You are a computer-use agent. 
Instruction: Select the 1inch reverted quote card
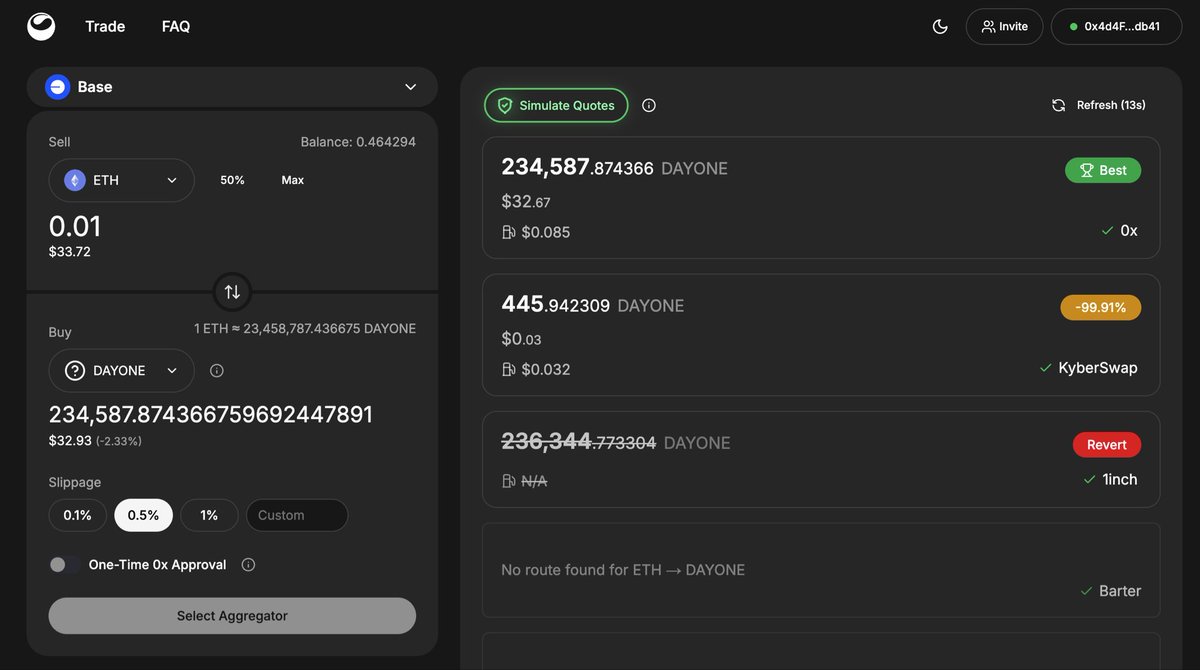(x=821, y=460)
